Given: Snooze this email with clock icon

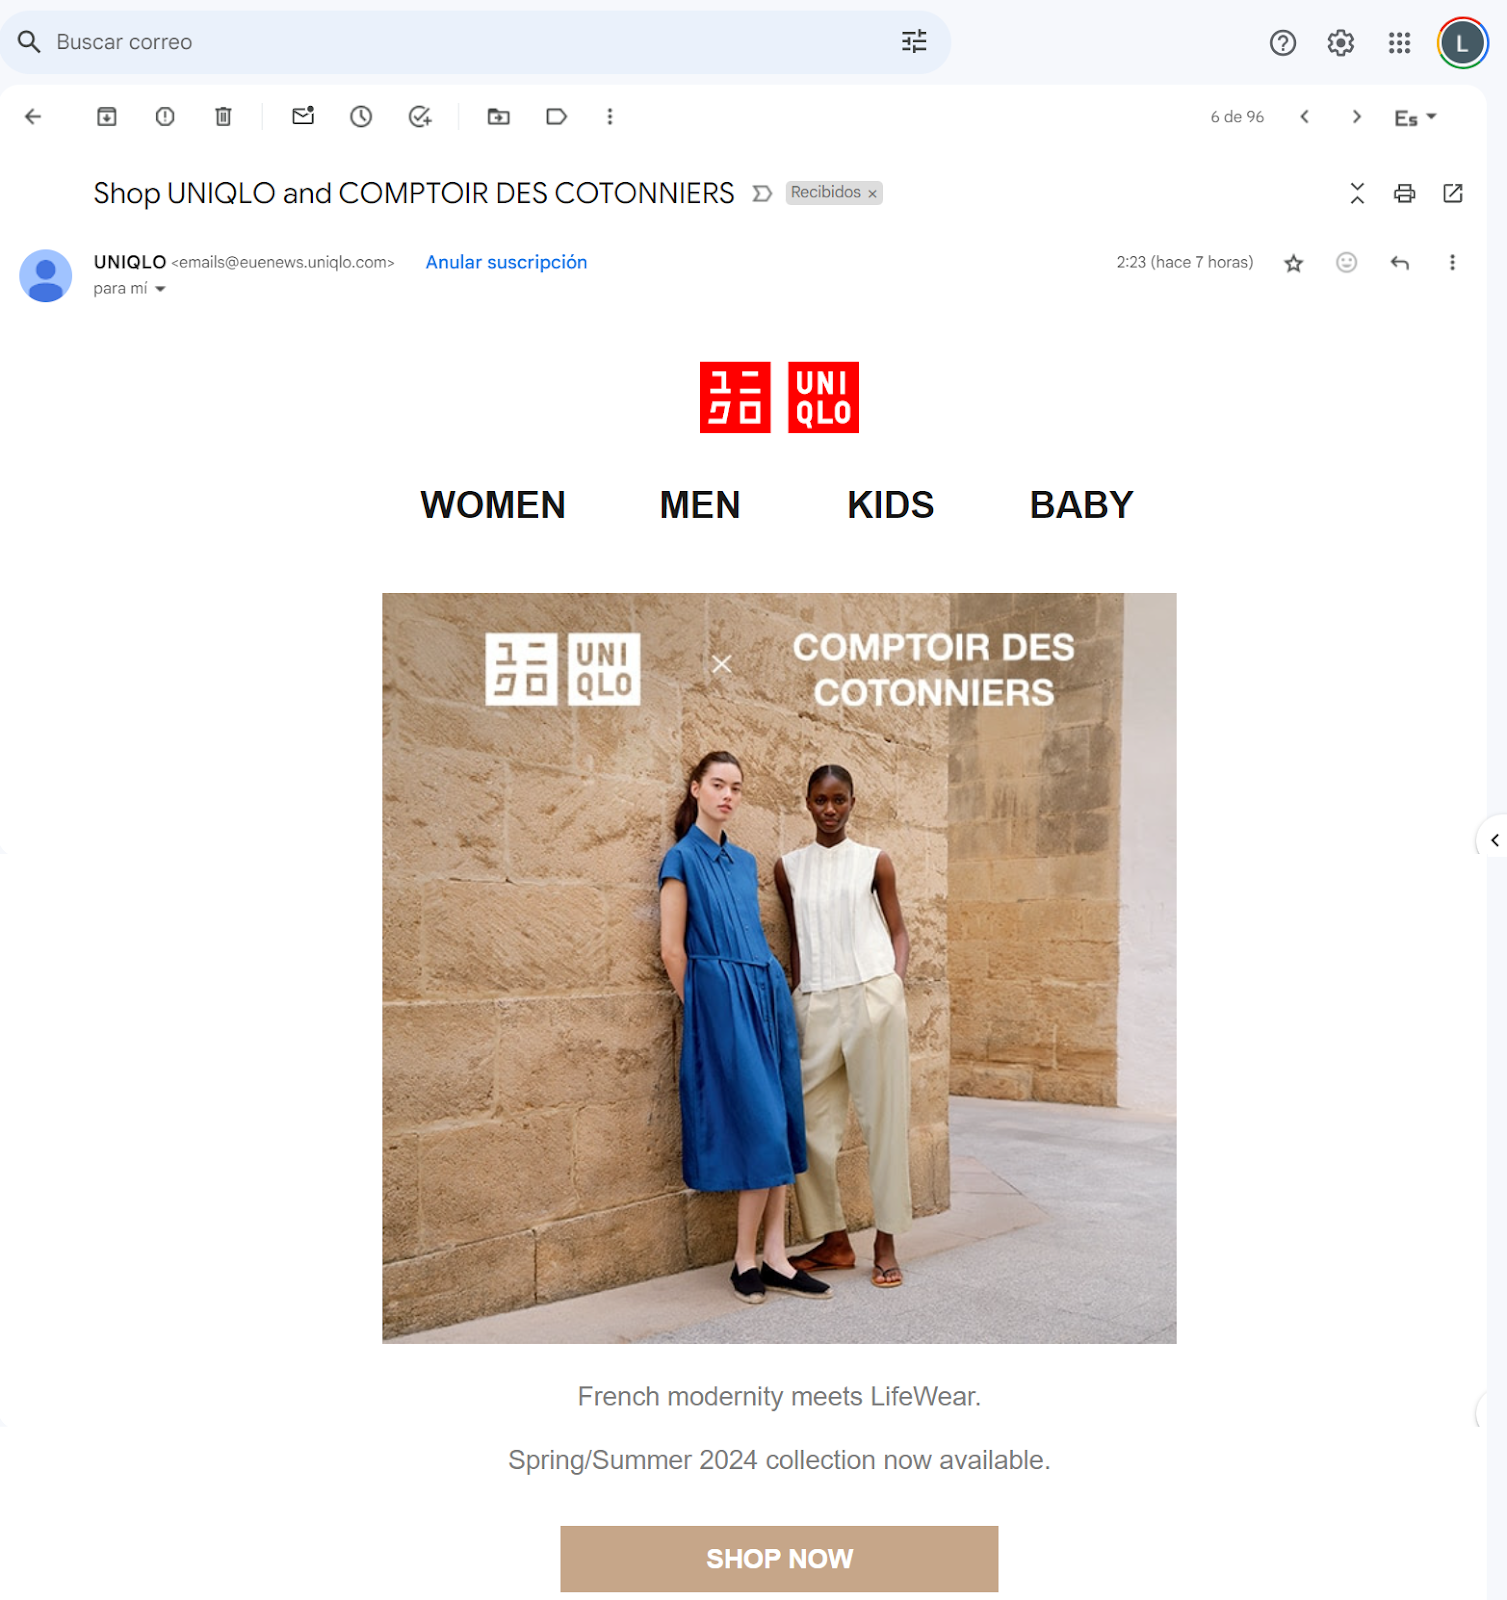Looking at the screenshot, I should pos(361,117).
